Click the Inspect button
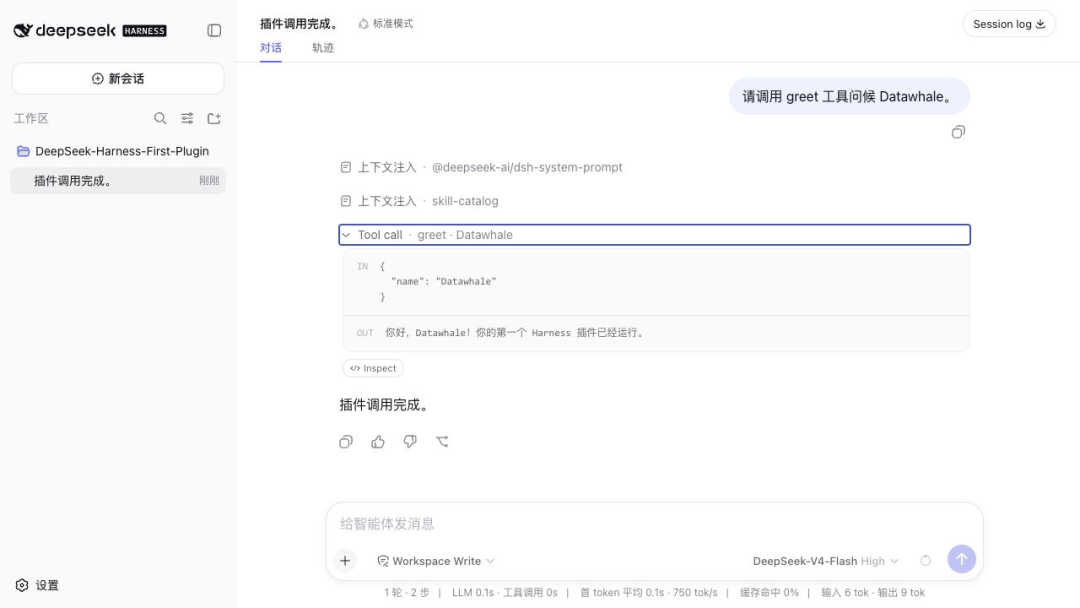Image resolution: width=1080 pixels, height=608 pixels. tap(373, 368)
